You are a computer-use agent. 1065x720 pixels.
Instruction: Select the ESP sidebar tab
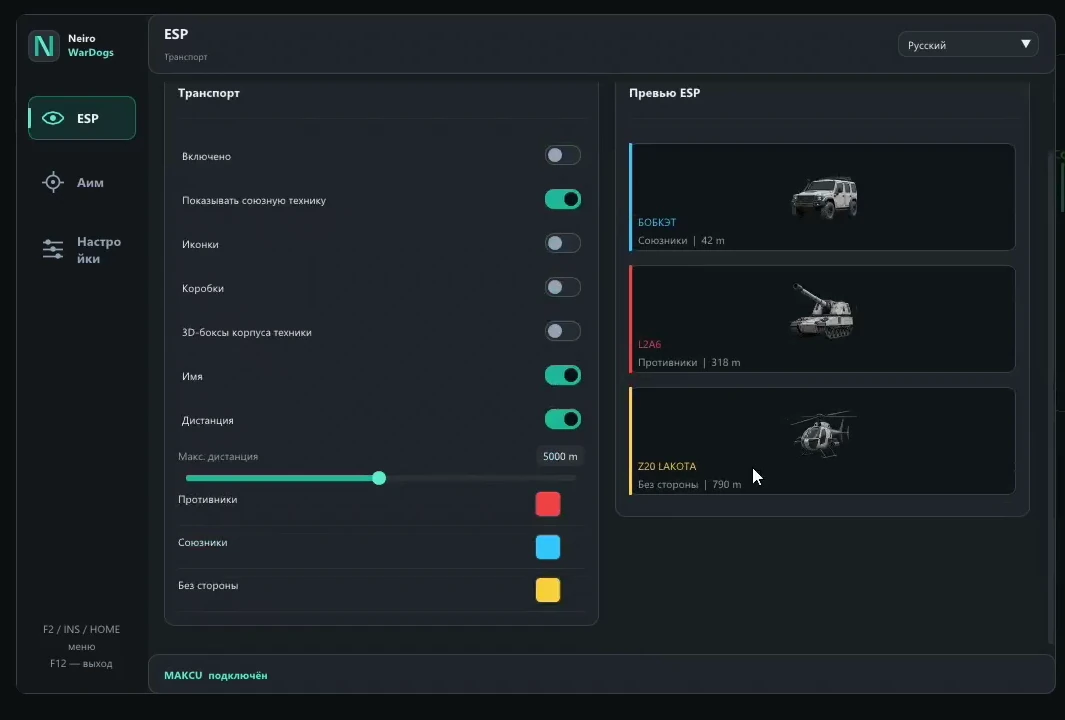(82, 118)
